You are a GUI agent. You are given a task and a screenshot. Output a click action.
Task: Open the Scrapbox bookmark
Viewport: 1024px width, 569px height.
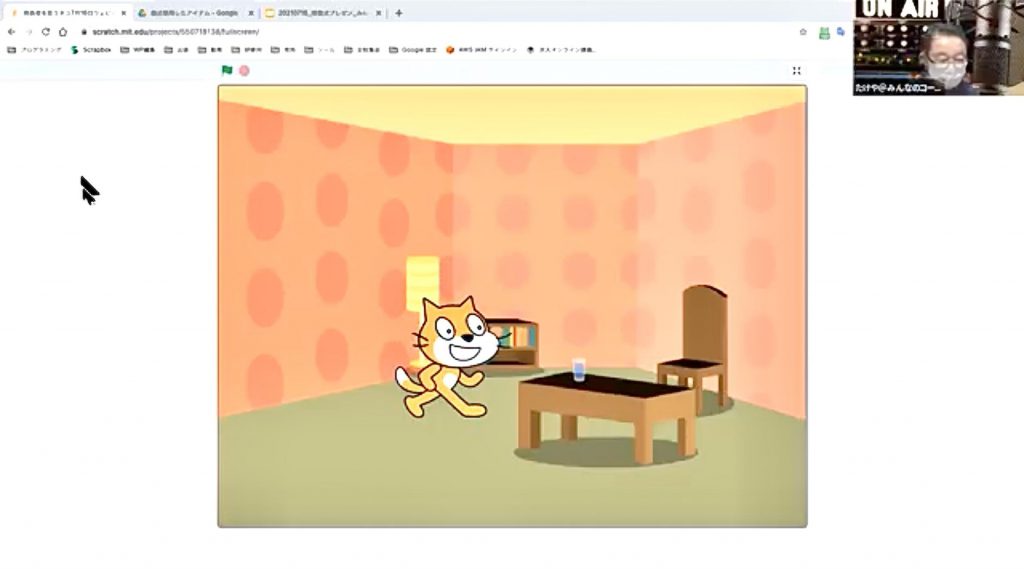(x=91, y=50)
